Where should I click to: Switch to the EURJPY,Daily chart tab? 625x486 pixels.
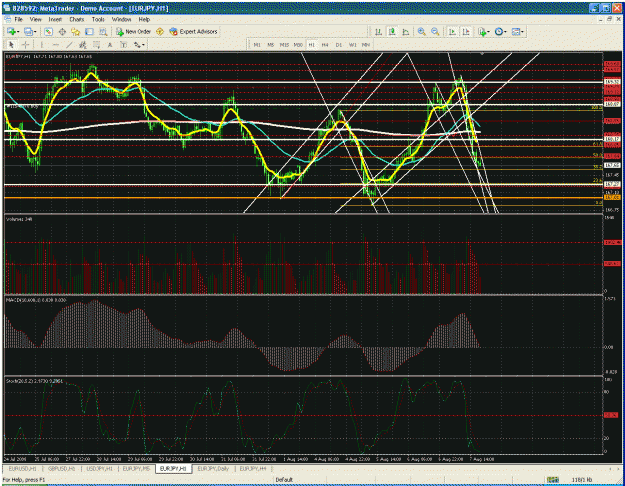(213, 469)
